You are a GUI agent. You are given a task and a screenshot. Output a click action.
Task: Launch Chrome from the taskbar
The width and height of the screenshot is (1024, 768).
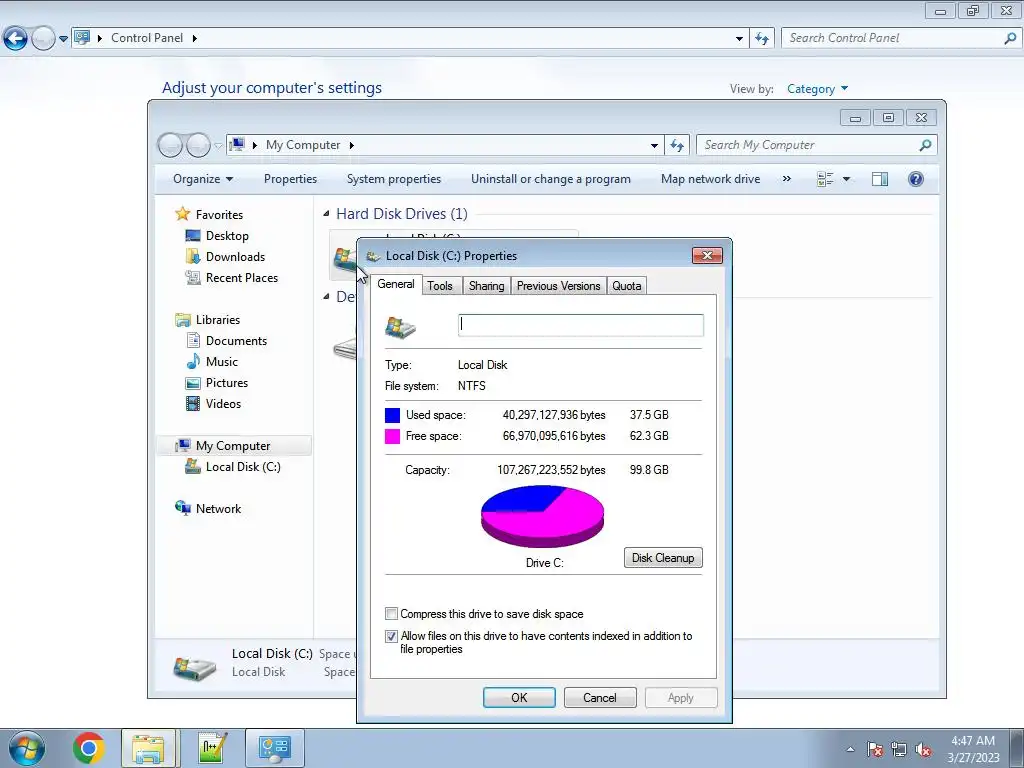[x=89, y=748]
